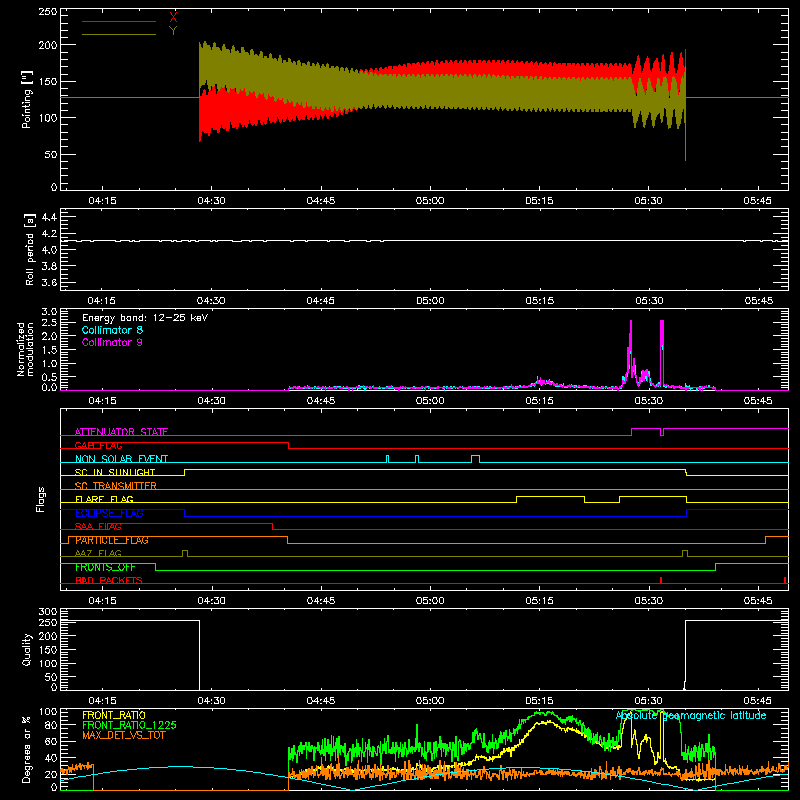Click the Roll period axis title
This screenshot has height=800, width=800.
(30, 249)
